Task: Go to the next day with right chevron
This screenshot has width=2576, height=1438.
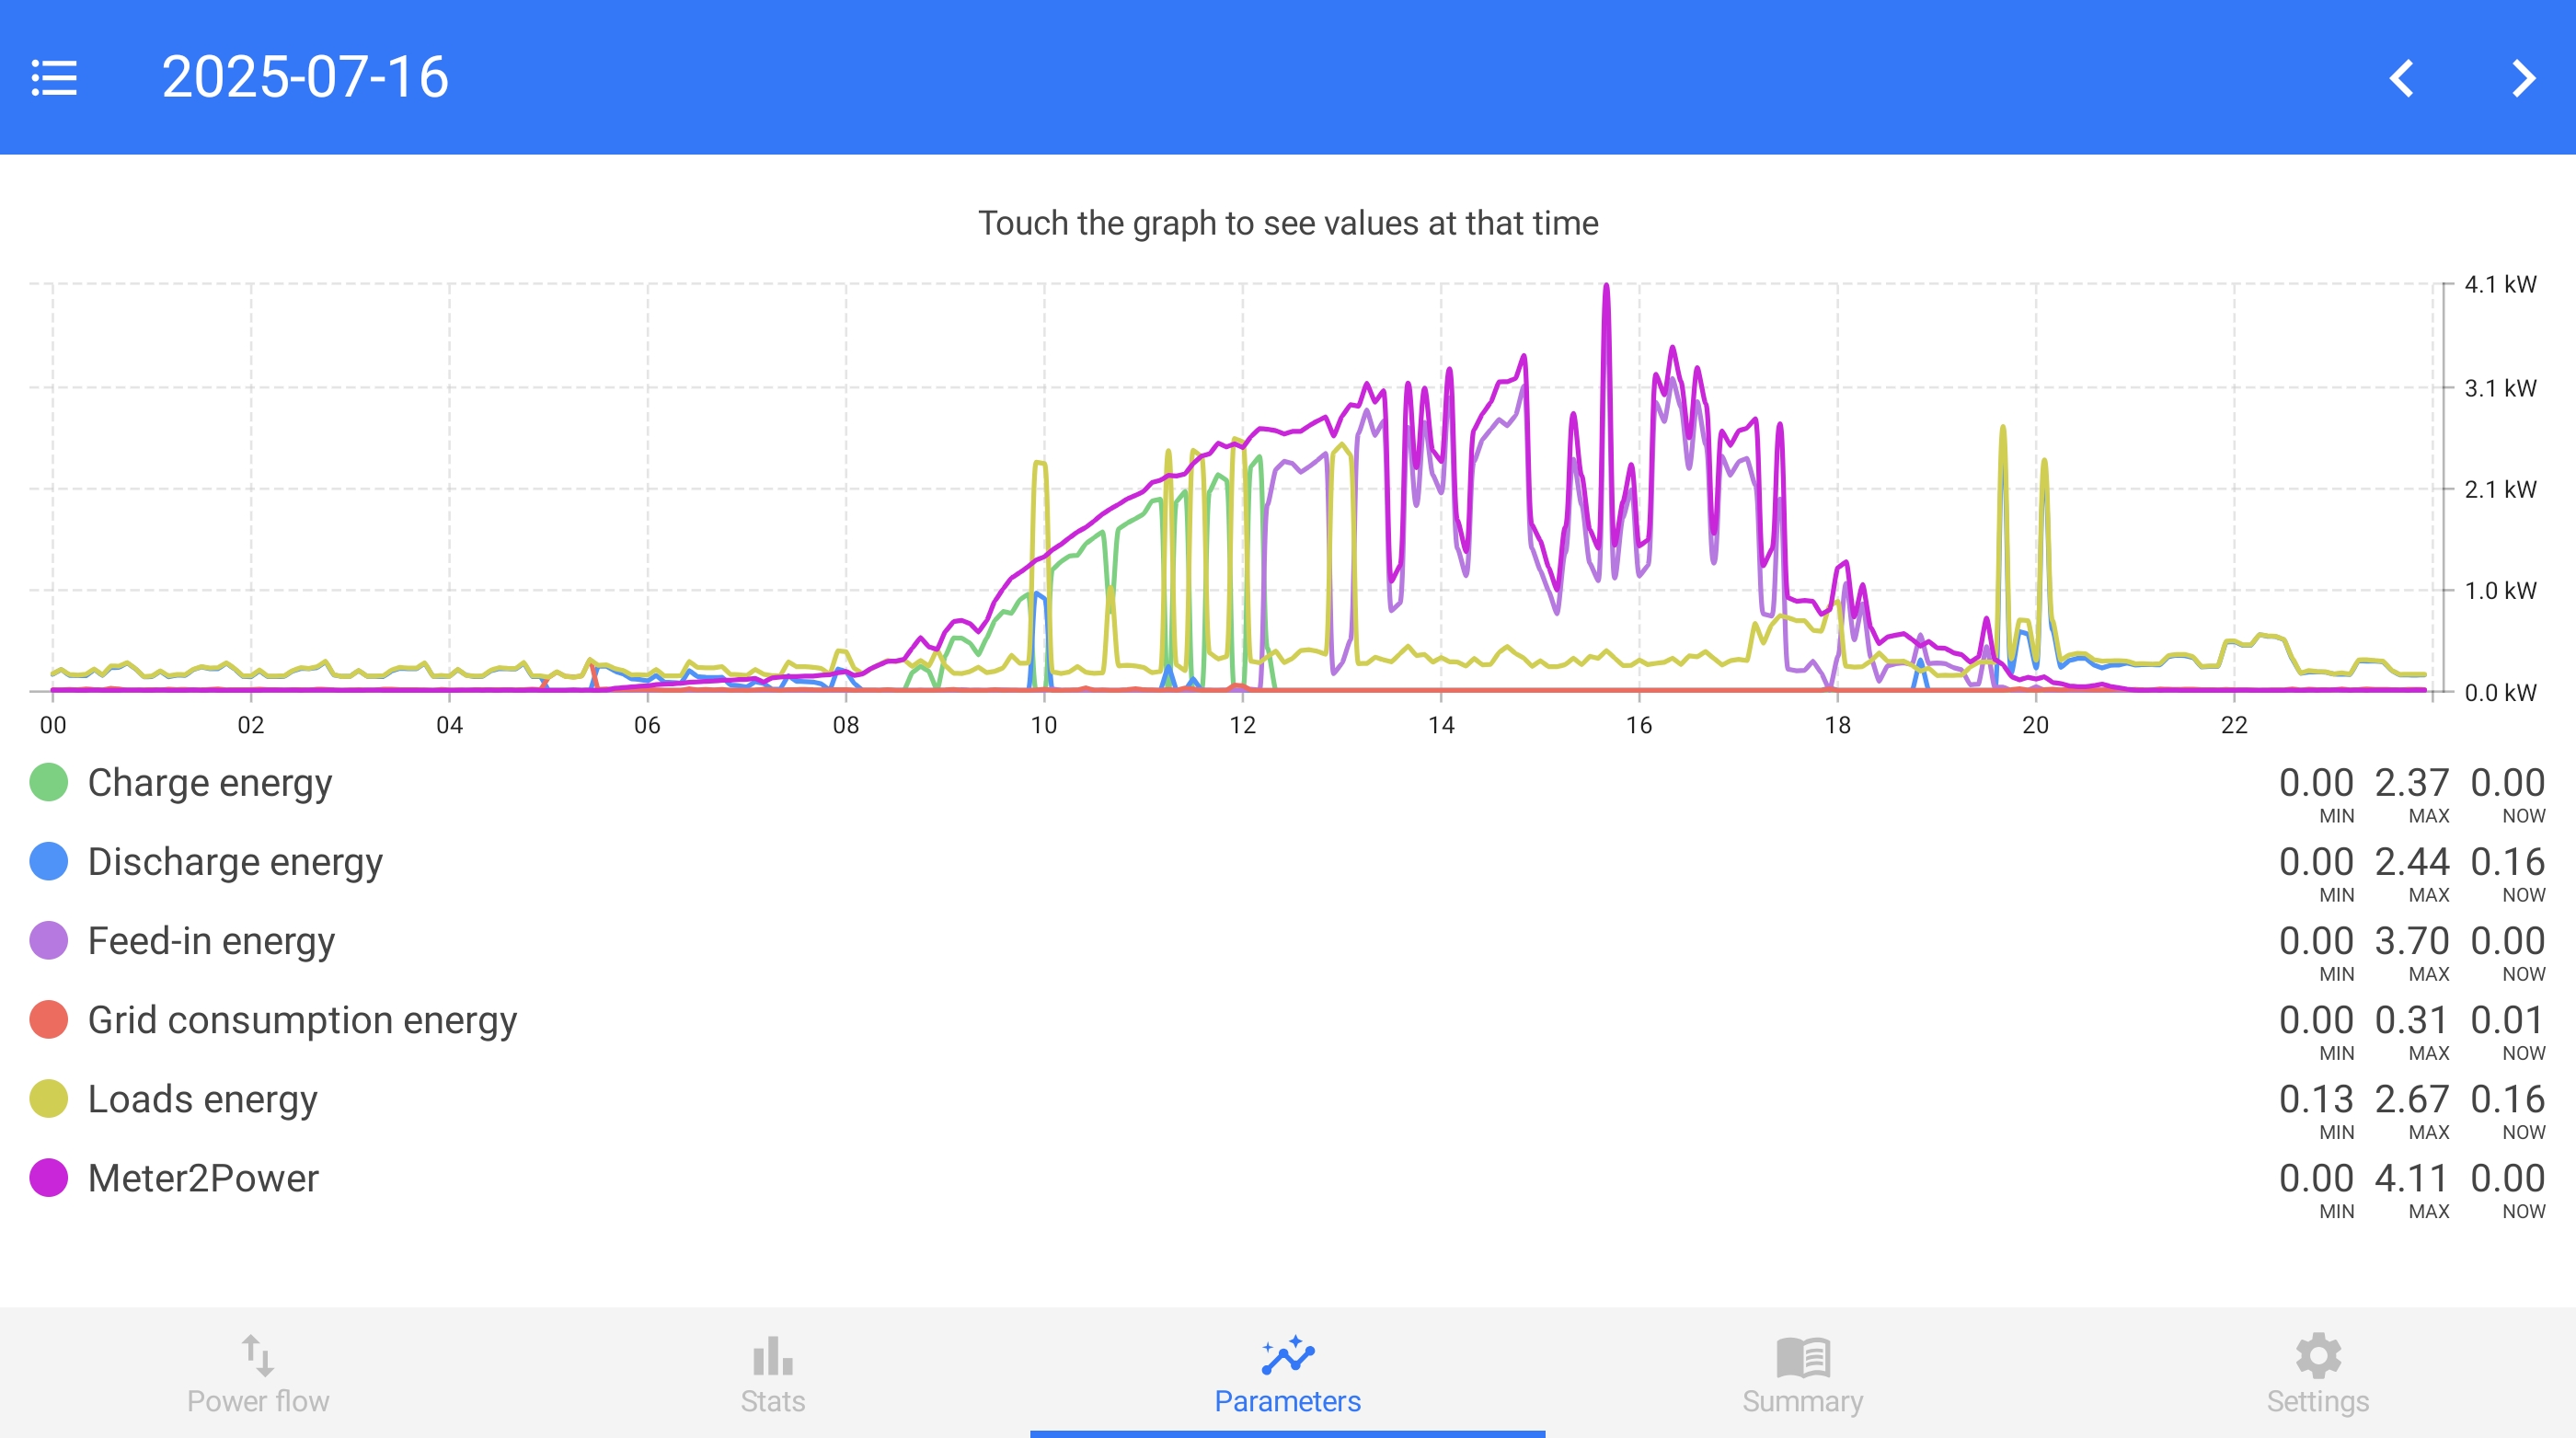Action: pyautogui.click(x=2523, y=78)
